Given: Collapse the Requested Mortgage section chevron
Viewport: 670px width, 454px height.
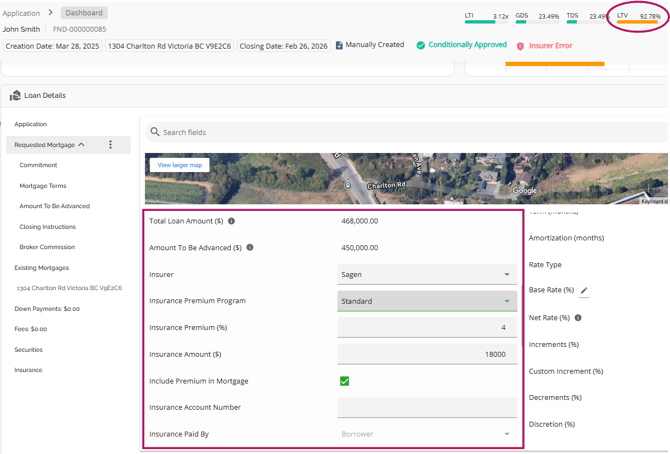Looking at the screenshot, I should [82, 145].
